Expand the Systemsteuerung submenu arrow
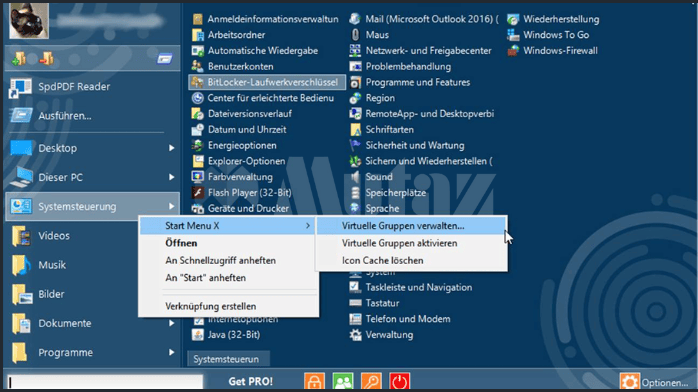698x392 pixels. click(x=171, y=206)
